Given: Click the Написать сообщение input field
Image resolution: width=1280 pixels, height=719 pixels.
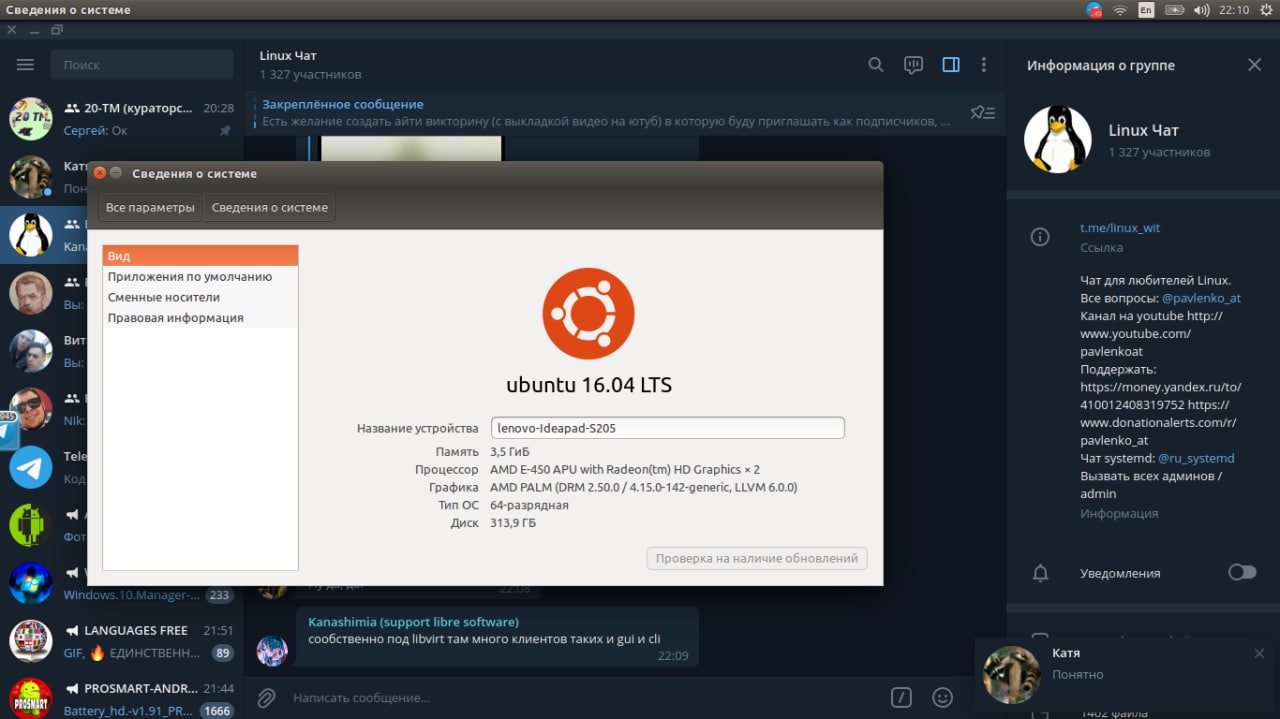Looking at the screenshot, I should [x=585, y=697].
